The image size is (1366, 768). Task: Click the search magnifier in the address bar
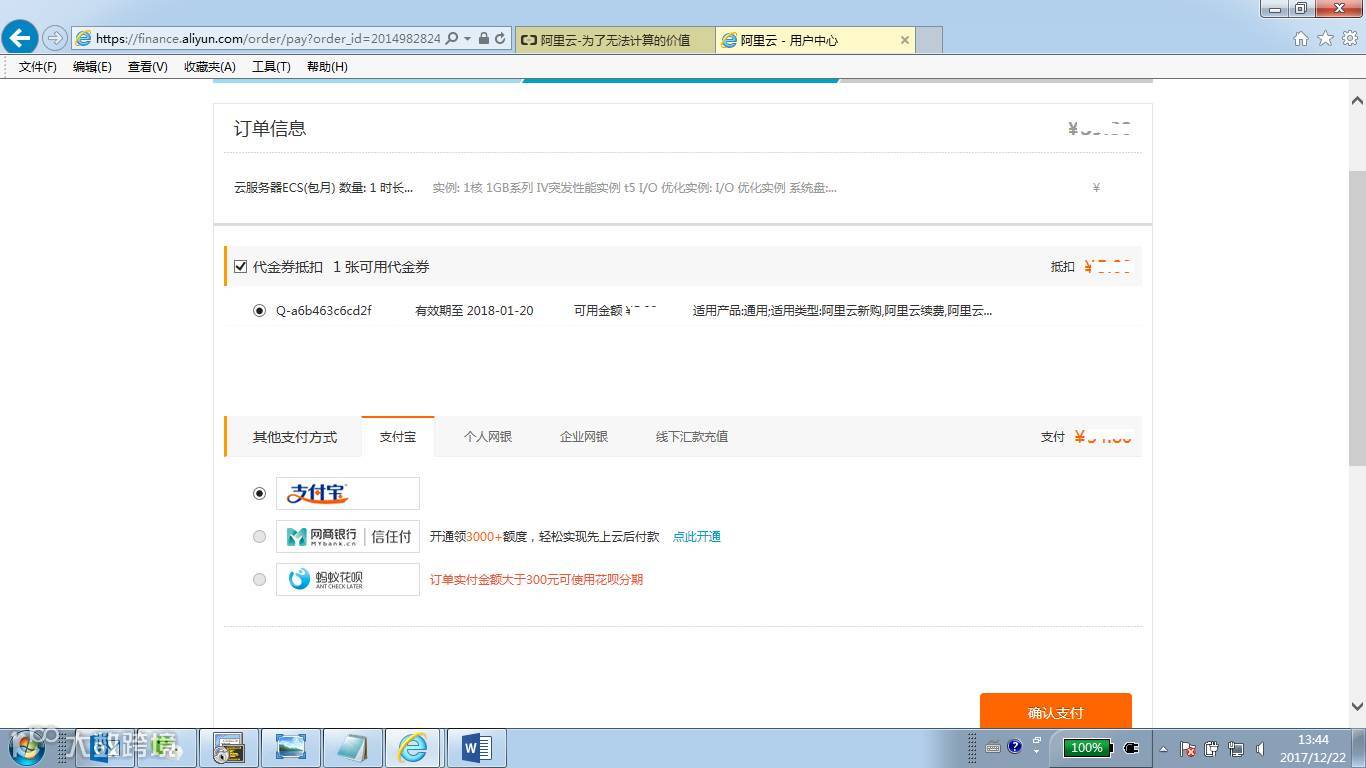(x=451, y=39)
